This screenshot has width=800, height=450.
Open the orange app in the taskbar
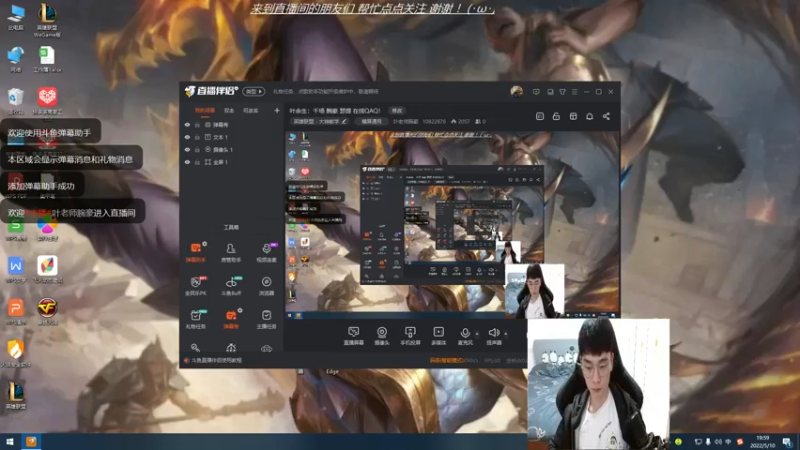31,442
